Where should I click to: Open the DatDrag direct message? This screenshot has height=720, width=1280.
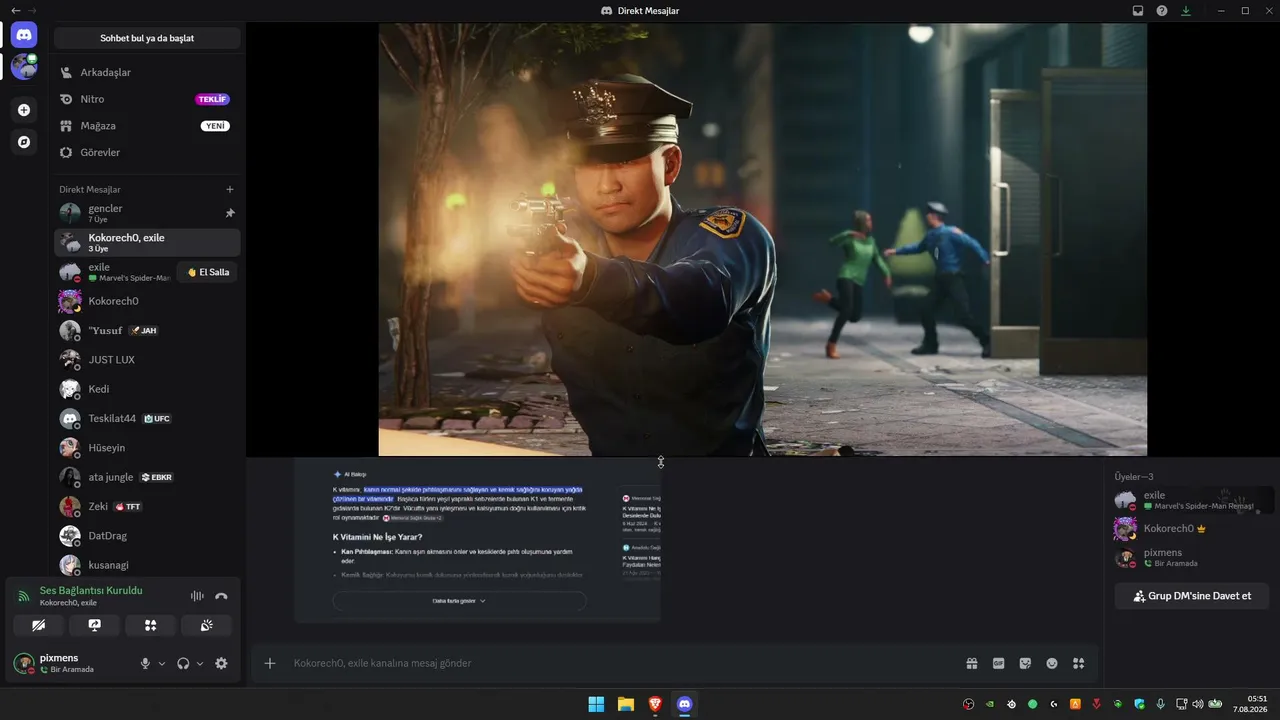tap(147, 536)
